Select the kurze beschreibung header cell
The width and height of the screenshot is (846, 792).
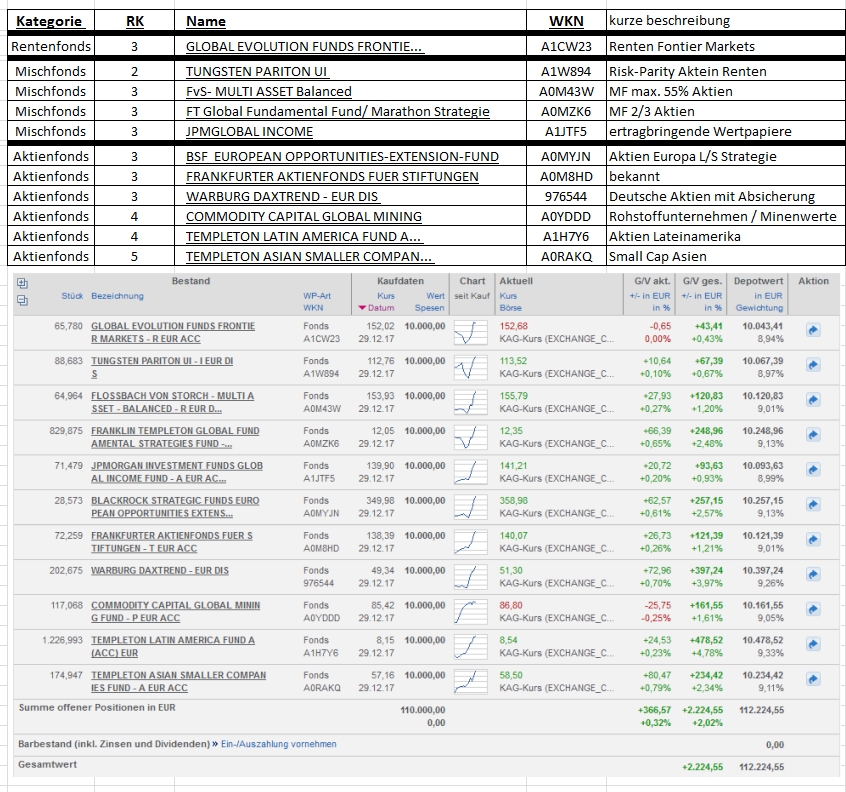[x=726, y=21]
